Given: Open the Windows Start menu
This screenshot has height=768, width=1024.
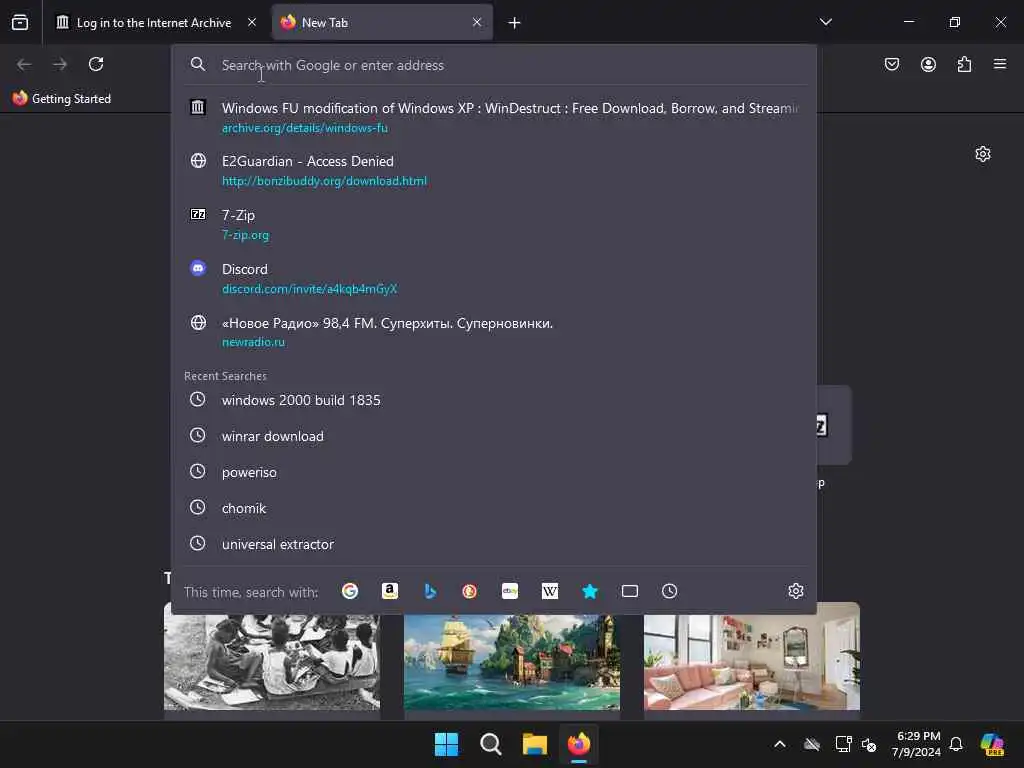Looking at the screenshot, I should click(x=447, y=744).
